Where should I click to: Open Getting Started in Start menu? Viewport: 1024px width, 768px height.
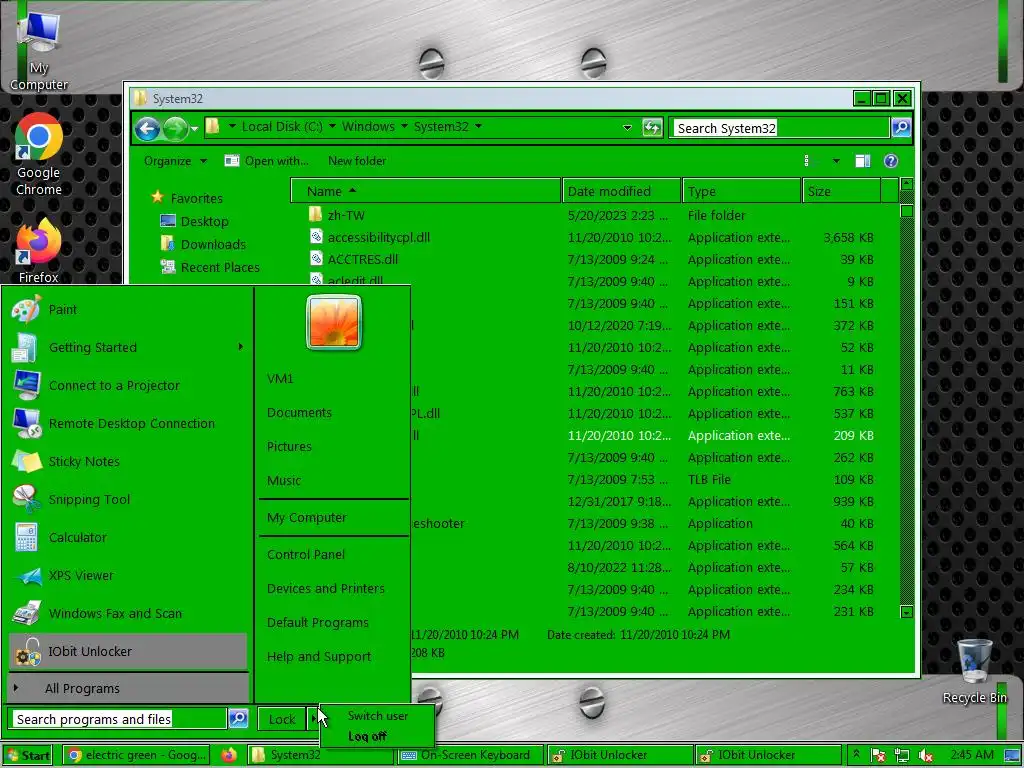click(128, 347)
